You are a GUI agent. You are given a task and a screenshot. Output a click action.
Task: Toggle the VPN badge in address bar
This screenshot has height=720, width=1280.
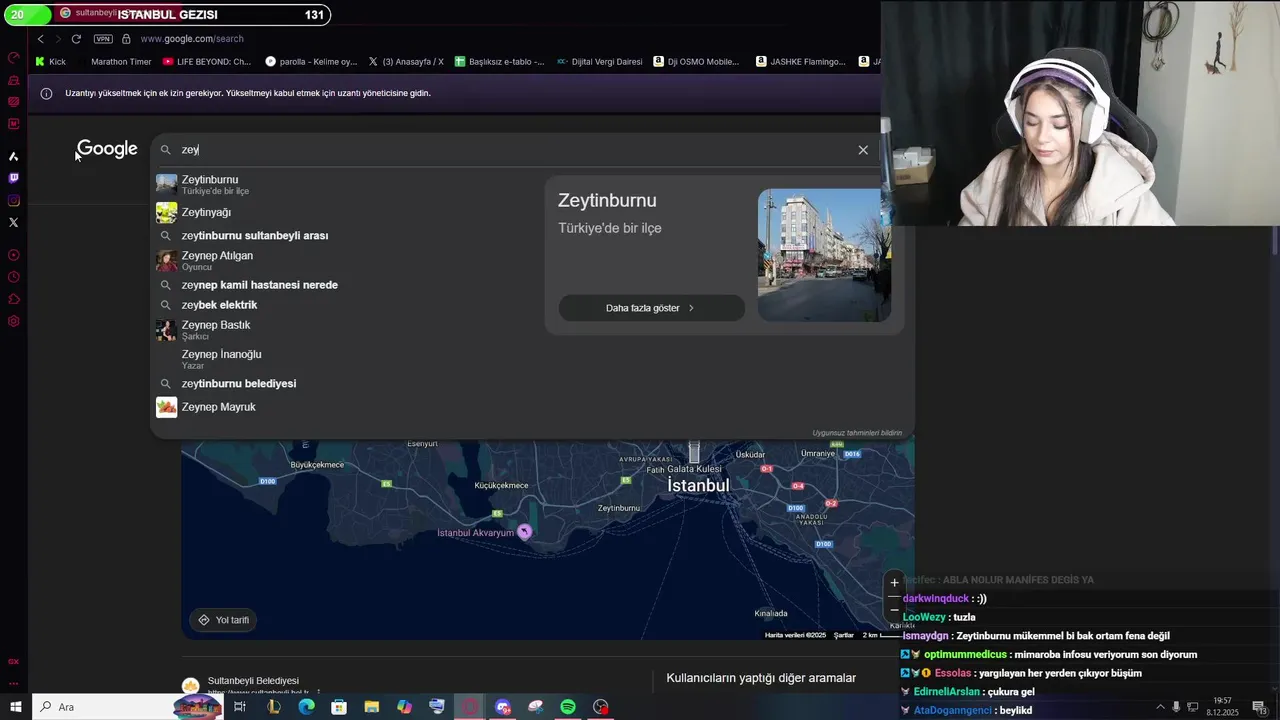[103, 39]
